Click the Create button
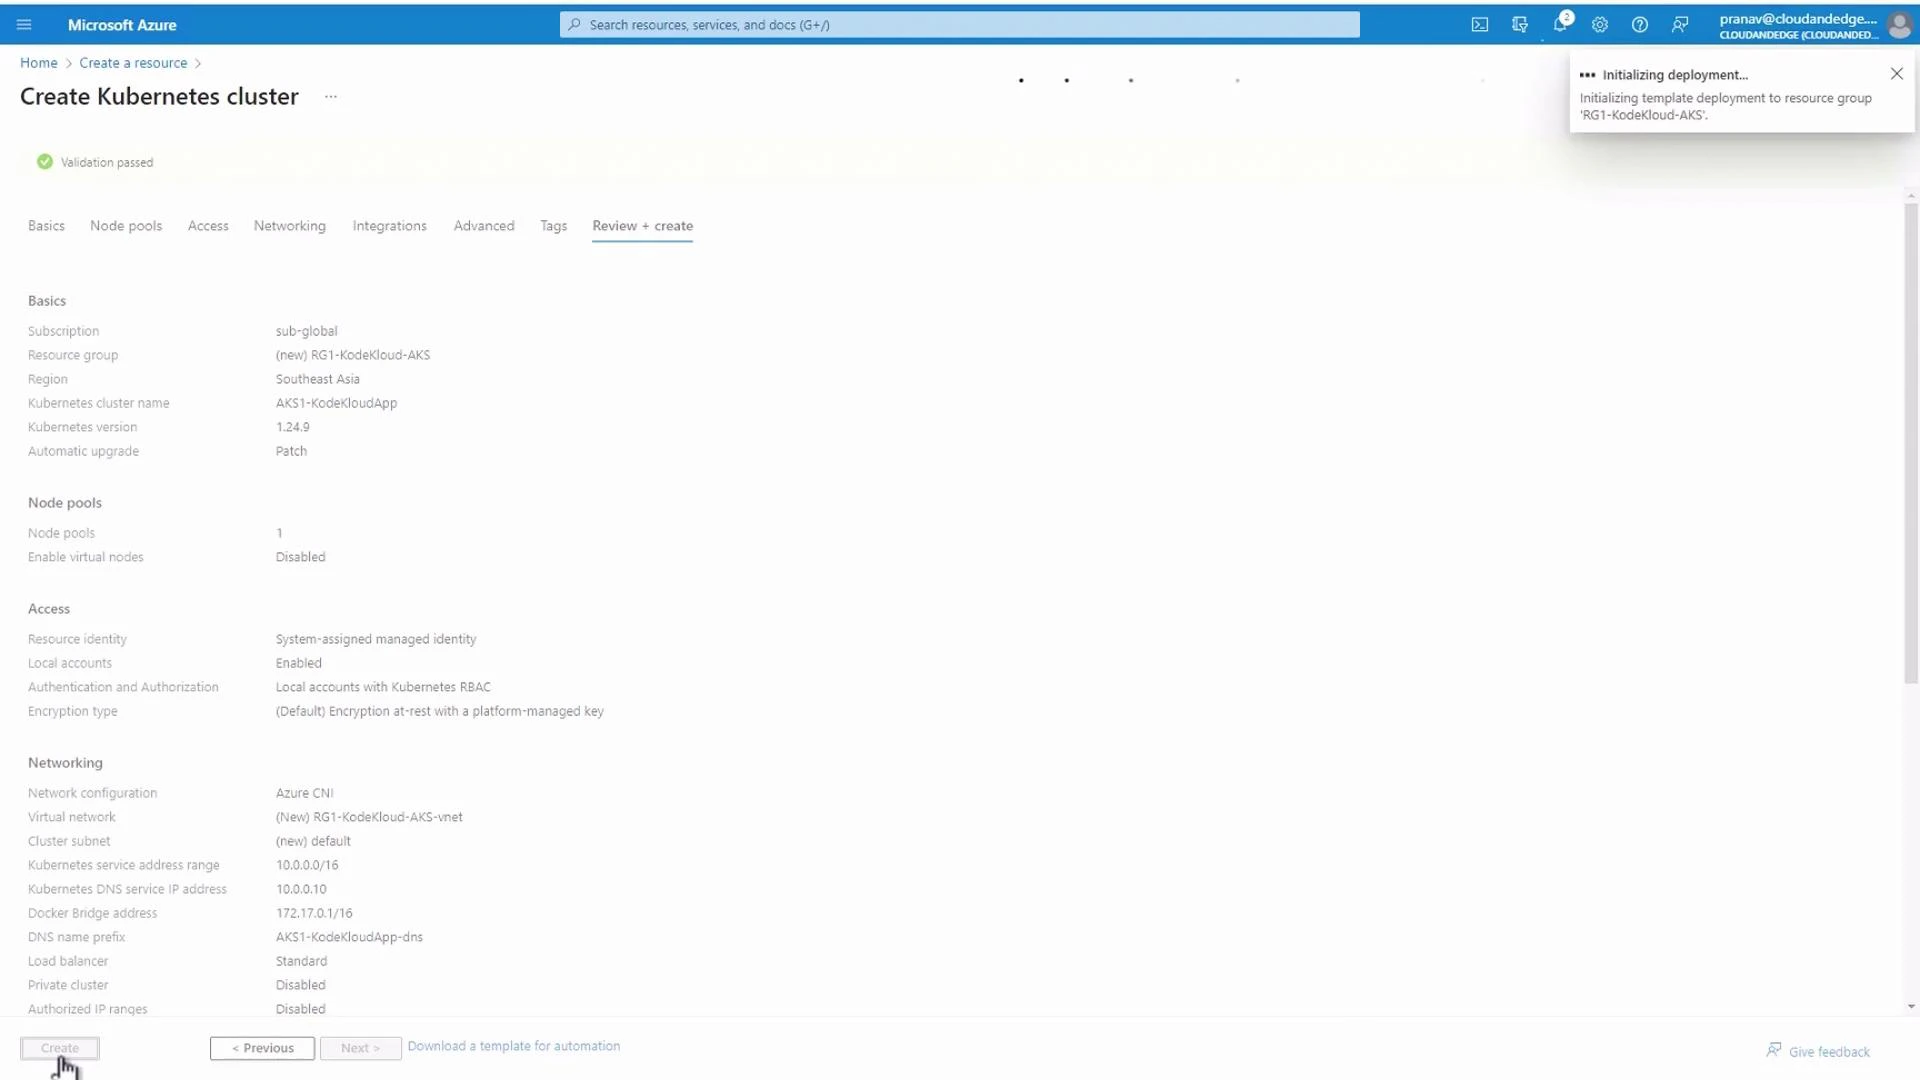Image resolution: width=1920 pixels, height=1080 pixels. 59,1047
